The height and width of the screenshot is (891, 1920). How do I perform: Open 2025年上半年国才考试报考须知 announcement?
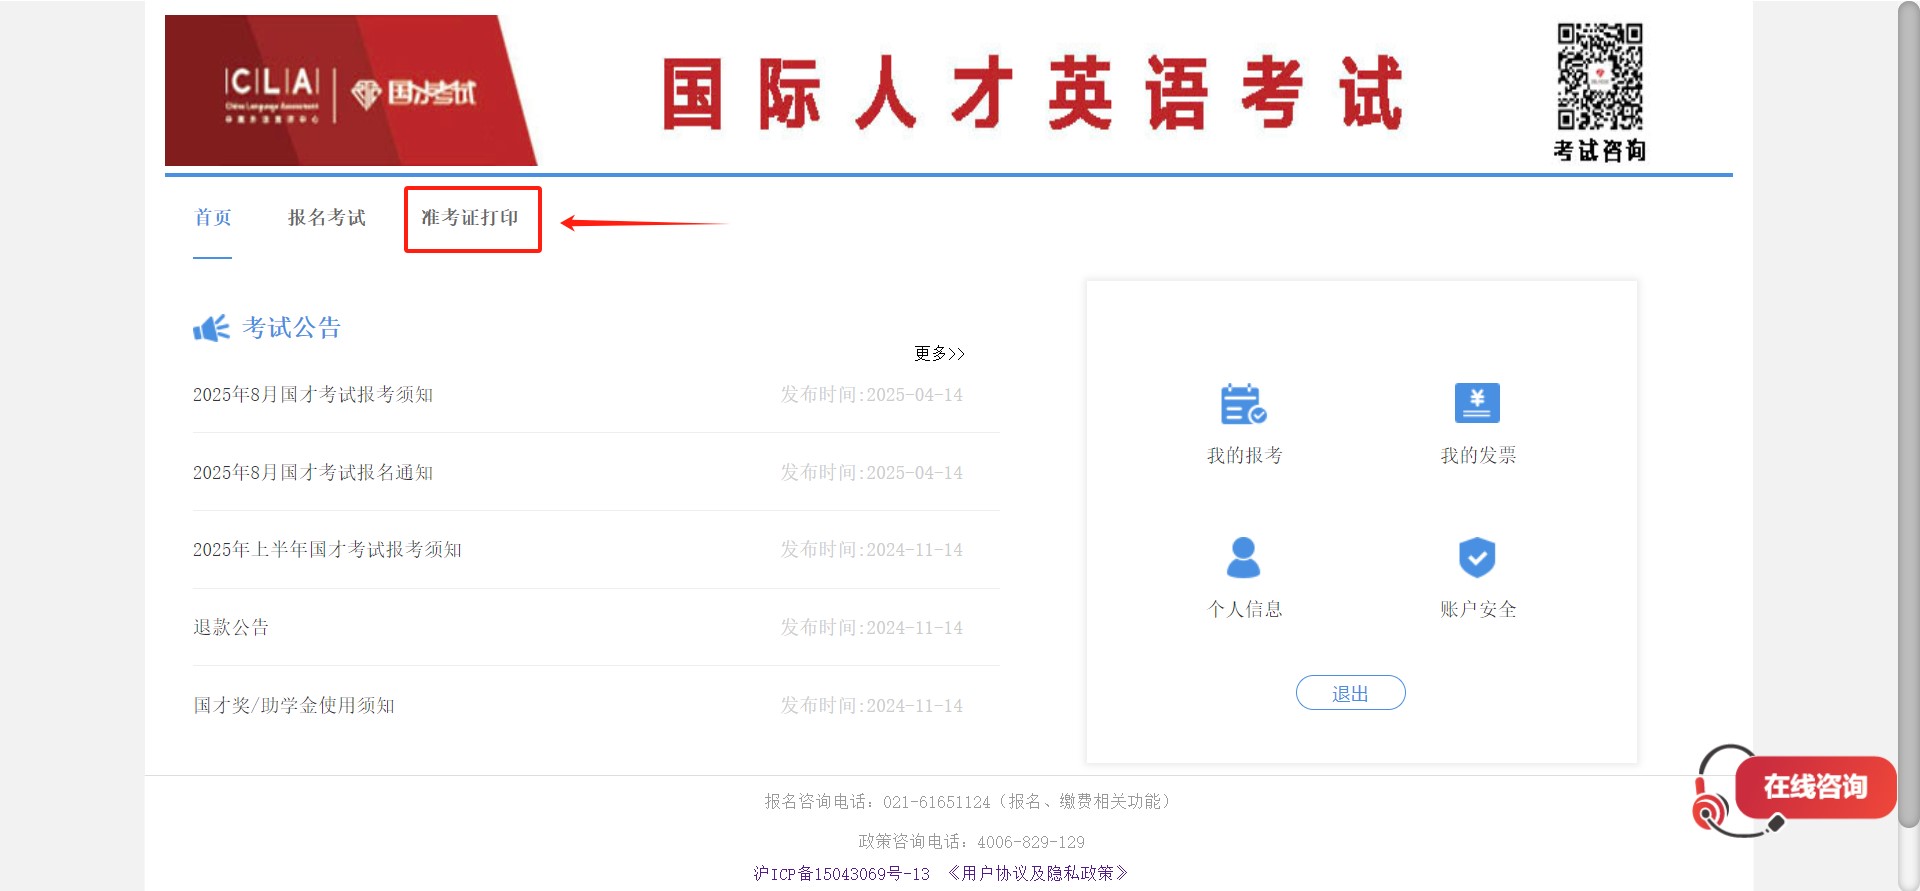(x=327, y=550)
